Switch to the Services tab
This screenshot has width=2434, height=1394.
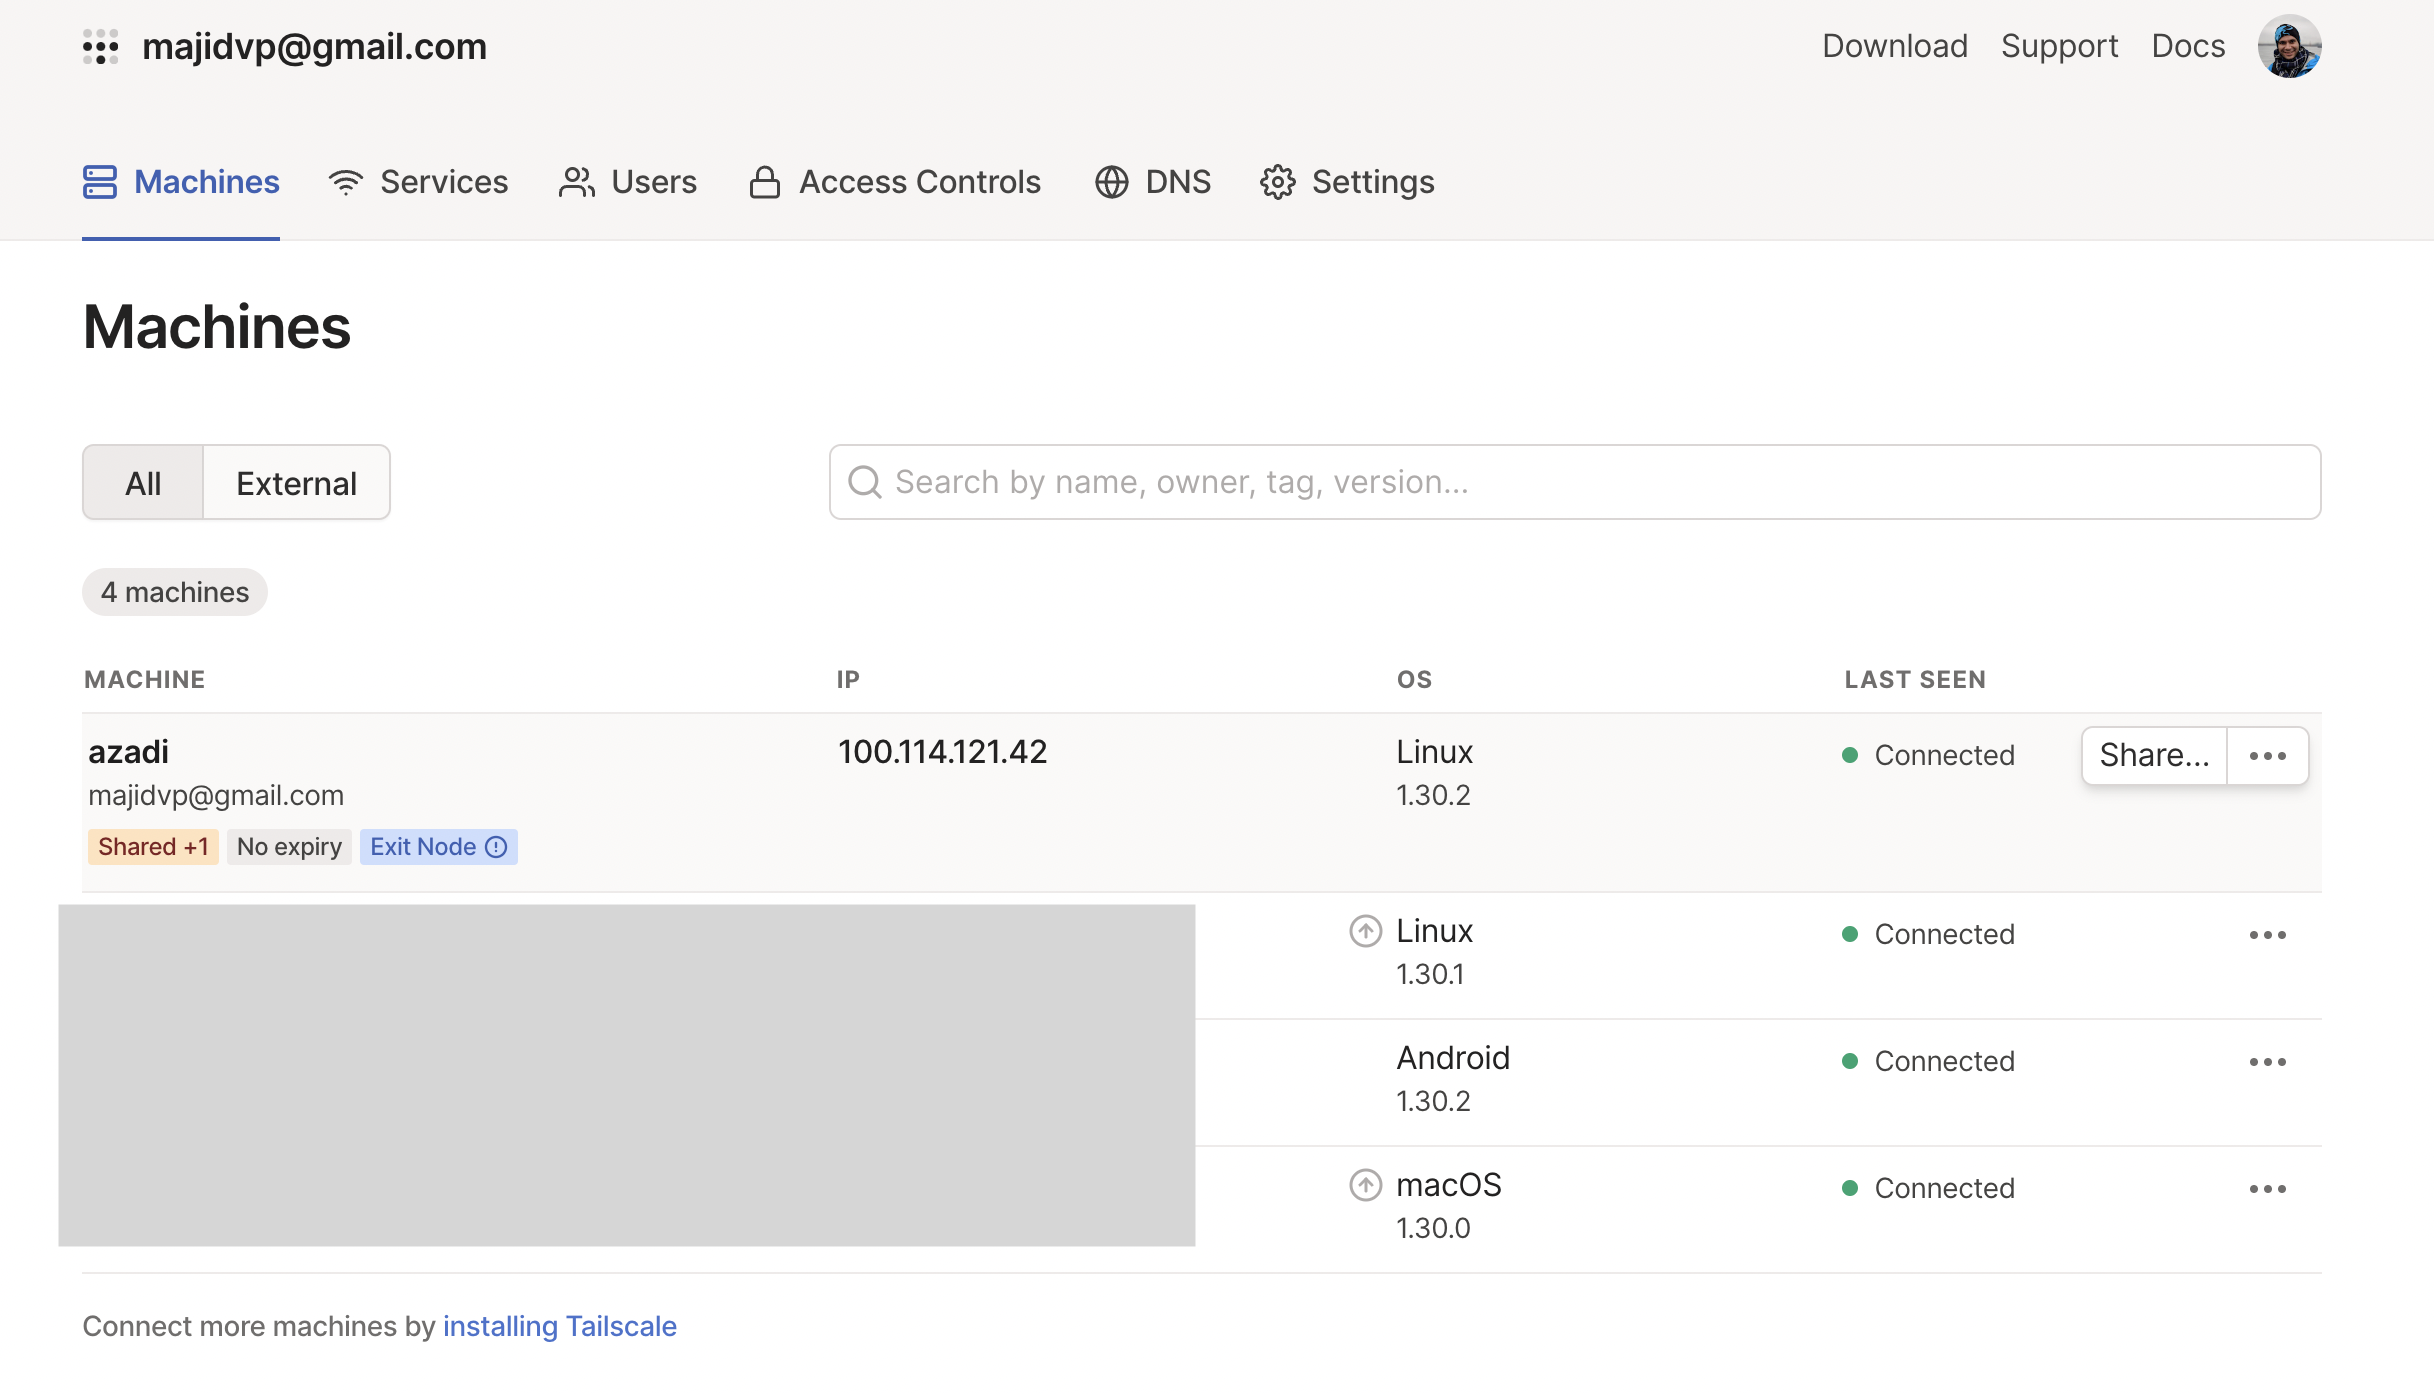pyautogui.click(x=418, y=182)
